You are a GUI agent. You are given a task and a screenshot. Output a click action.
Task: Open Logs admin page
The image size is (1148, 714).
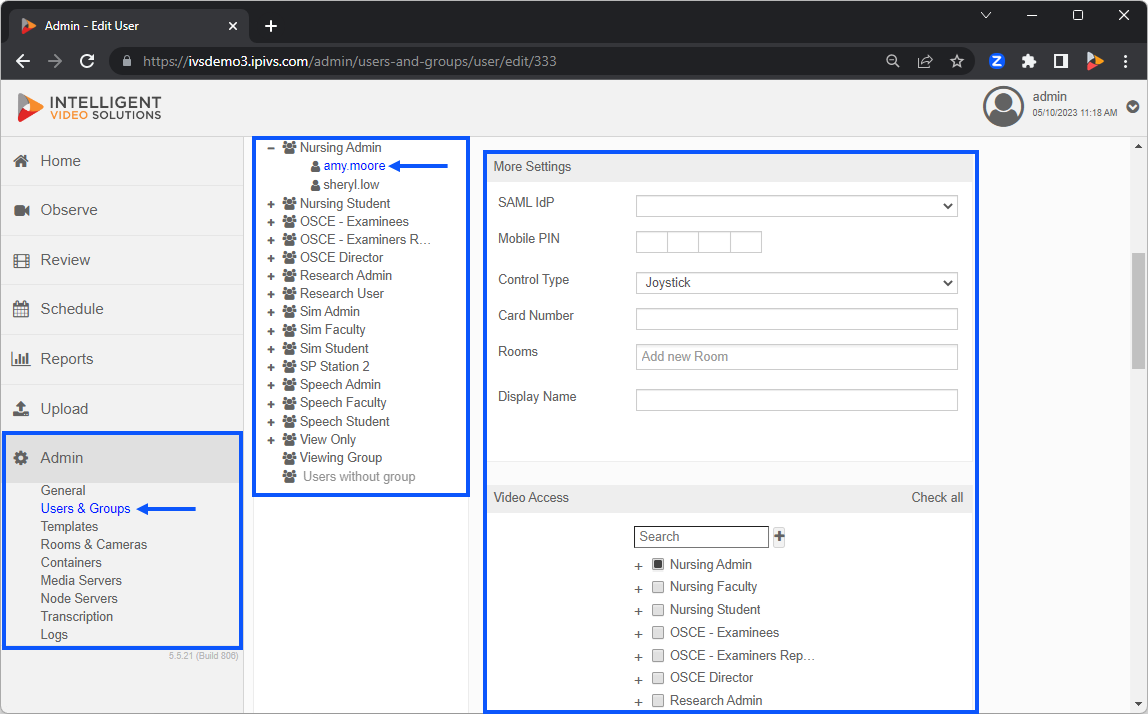point(54,635)
